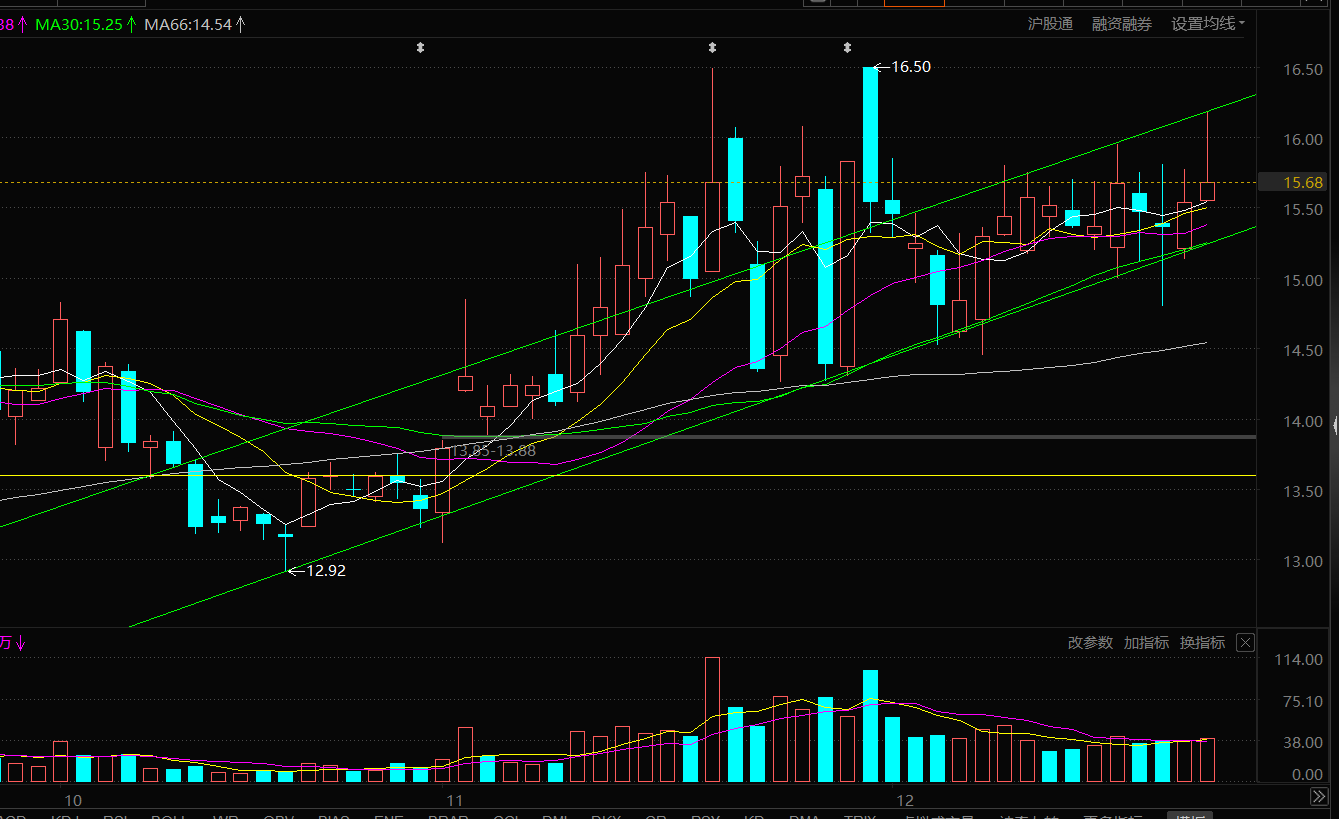The image size is (1339, 819).
Task: Open 沪股通 link
Action: [1050, 24]
